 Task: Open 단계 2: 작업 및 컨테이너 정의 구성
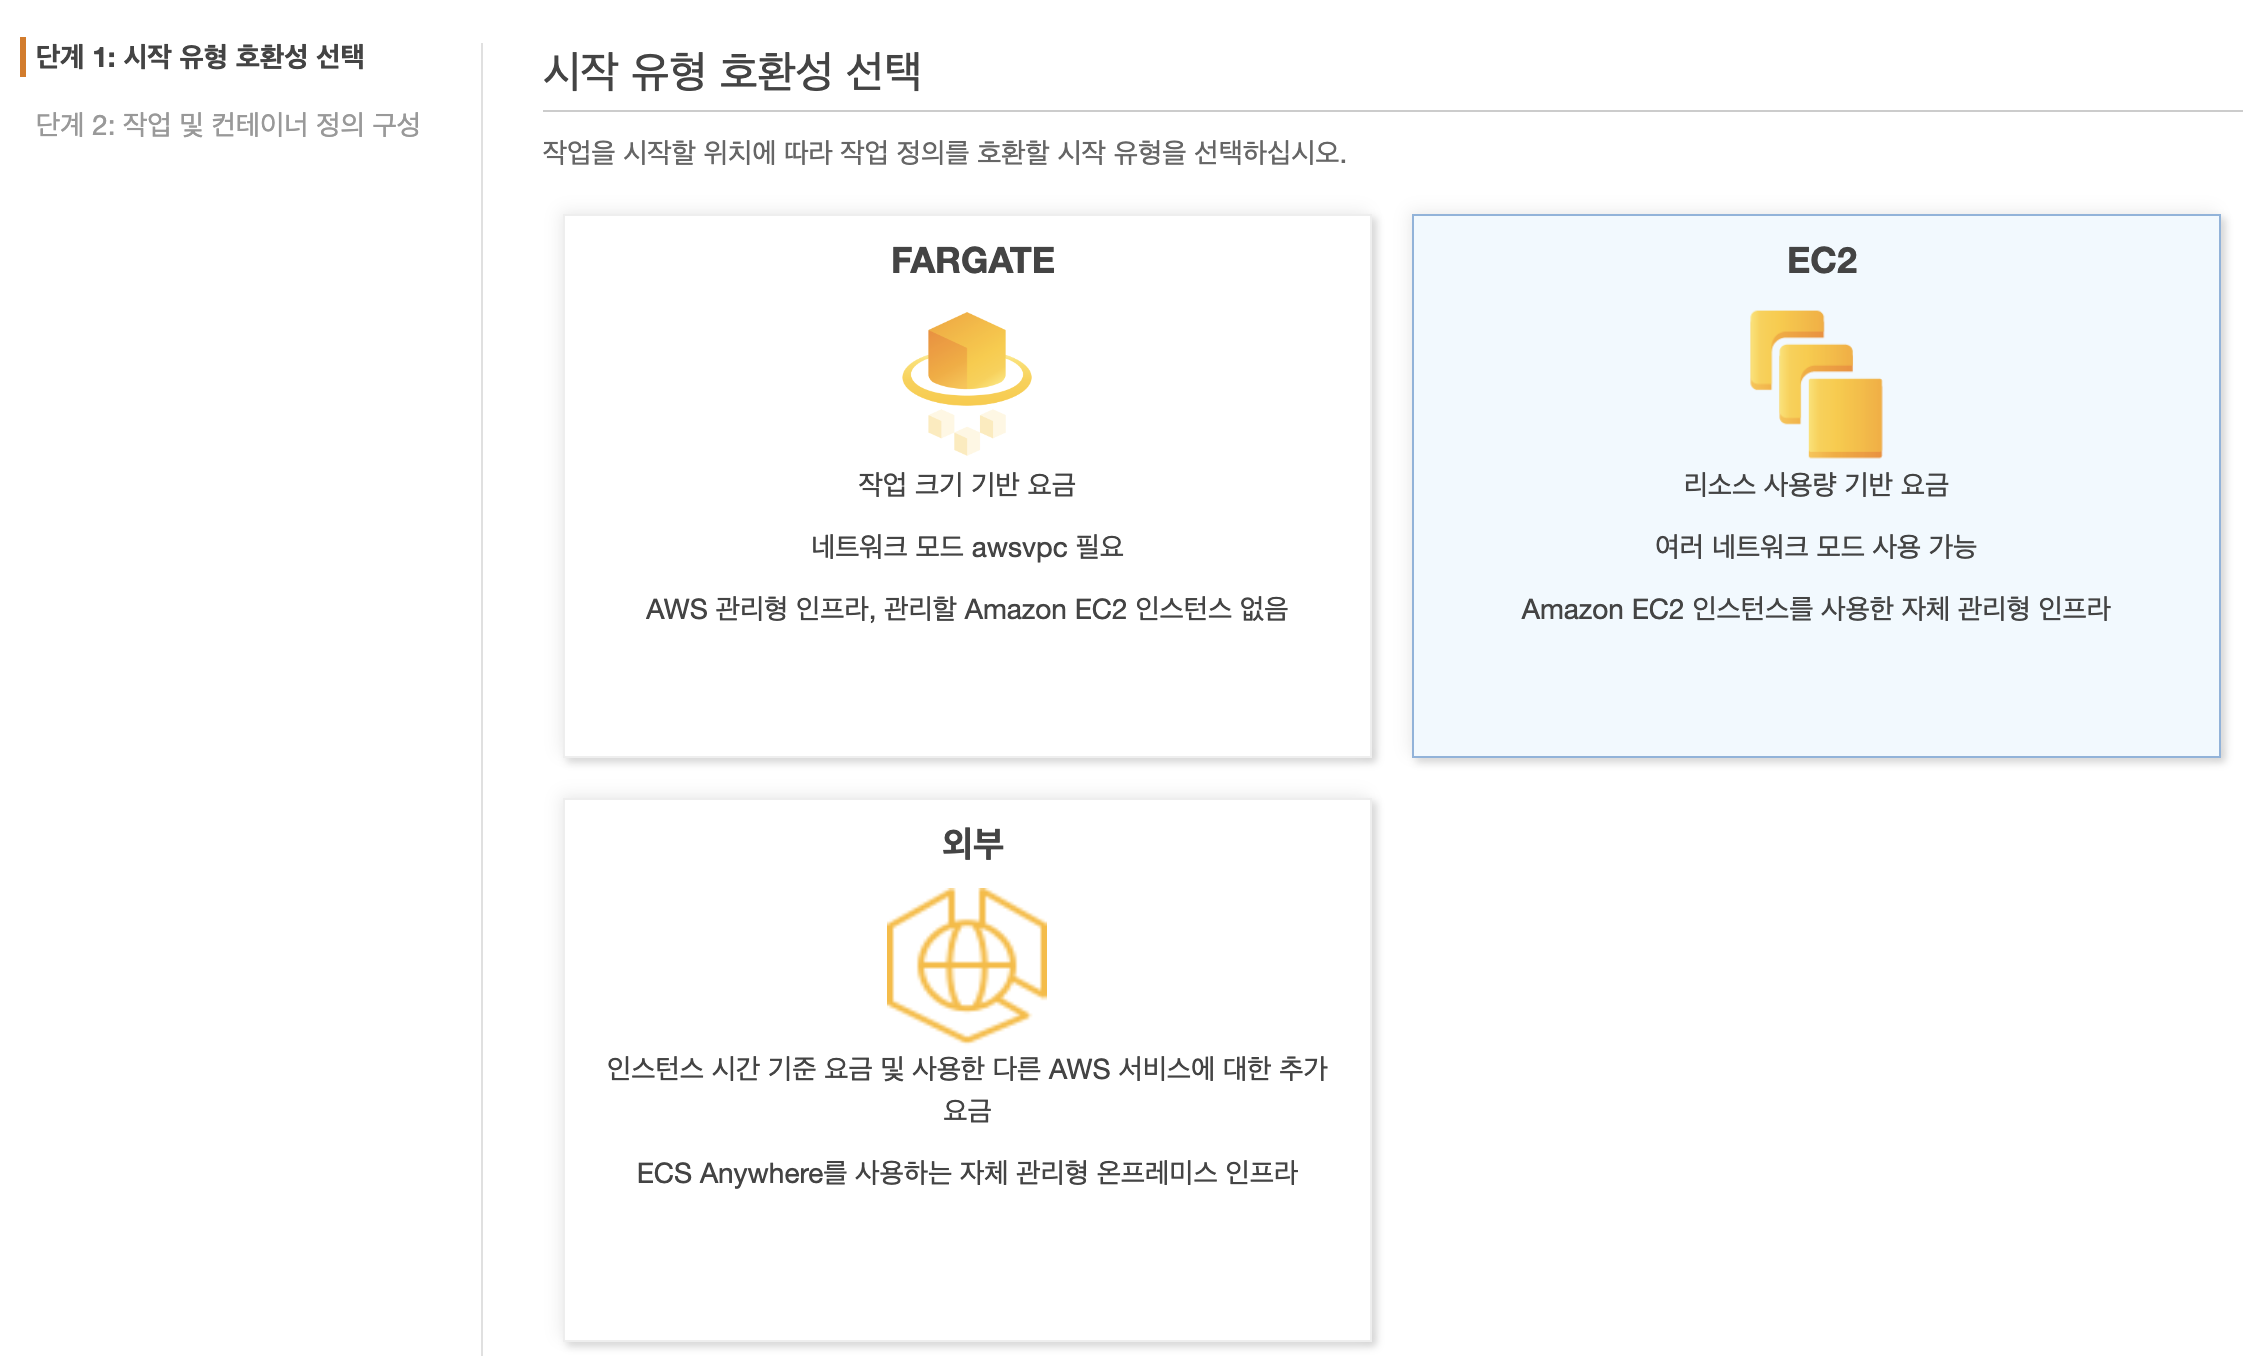228,126
